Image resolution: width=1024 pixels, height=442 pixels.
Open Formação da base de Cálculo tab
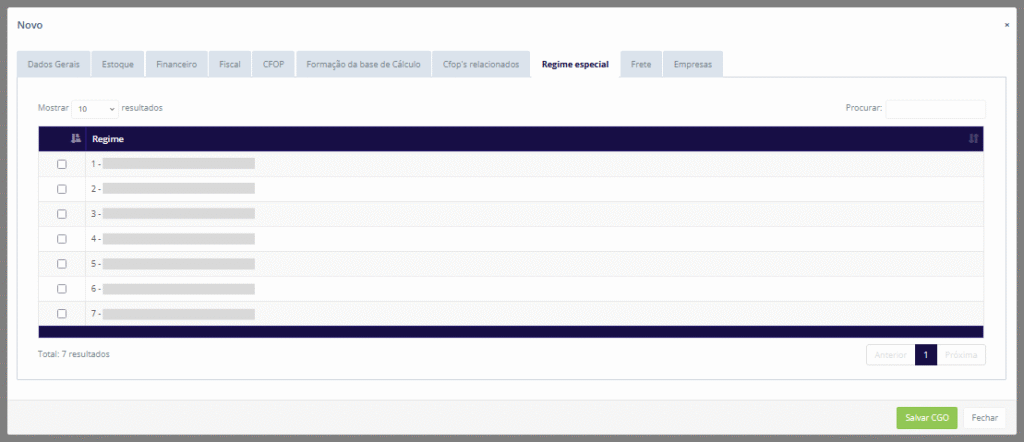click(360, 64)
